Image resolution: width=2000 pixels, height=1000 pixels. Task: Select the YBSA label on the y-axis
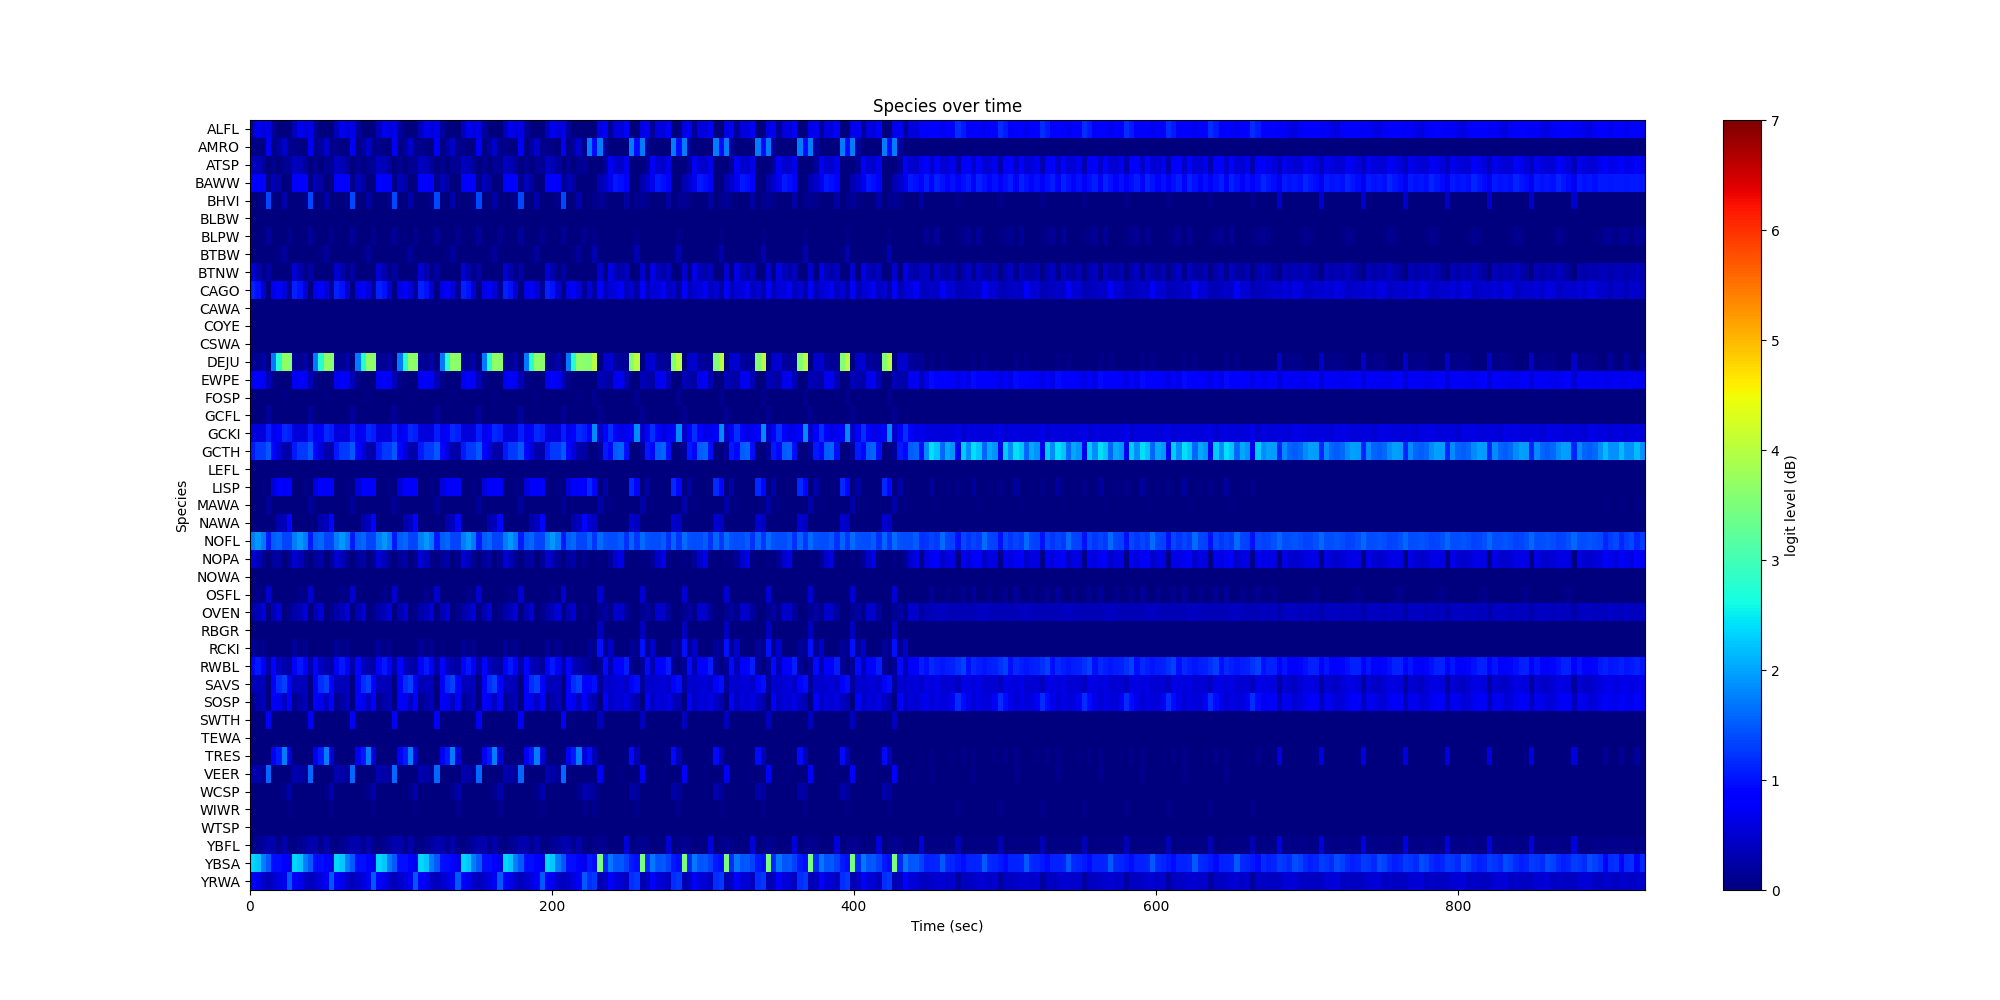pyautogui.click(x=222, y=864)
